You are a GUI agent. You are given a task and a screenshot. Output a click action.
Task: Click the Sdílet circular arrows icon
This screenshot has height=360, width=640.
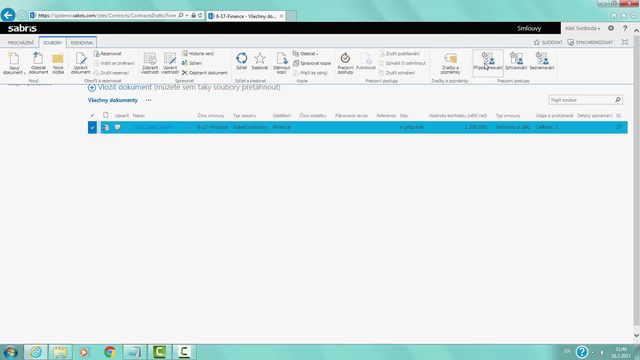(241, 58)
